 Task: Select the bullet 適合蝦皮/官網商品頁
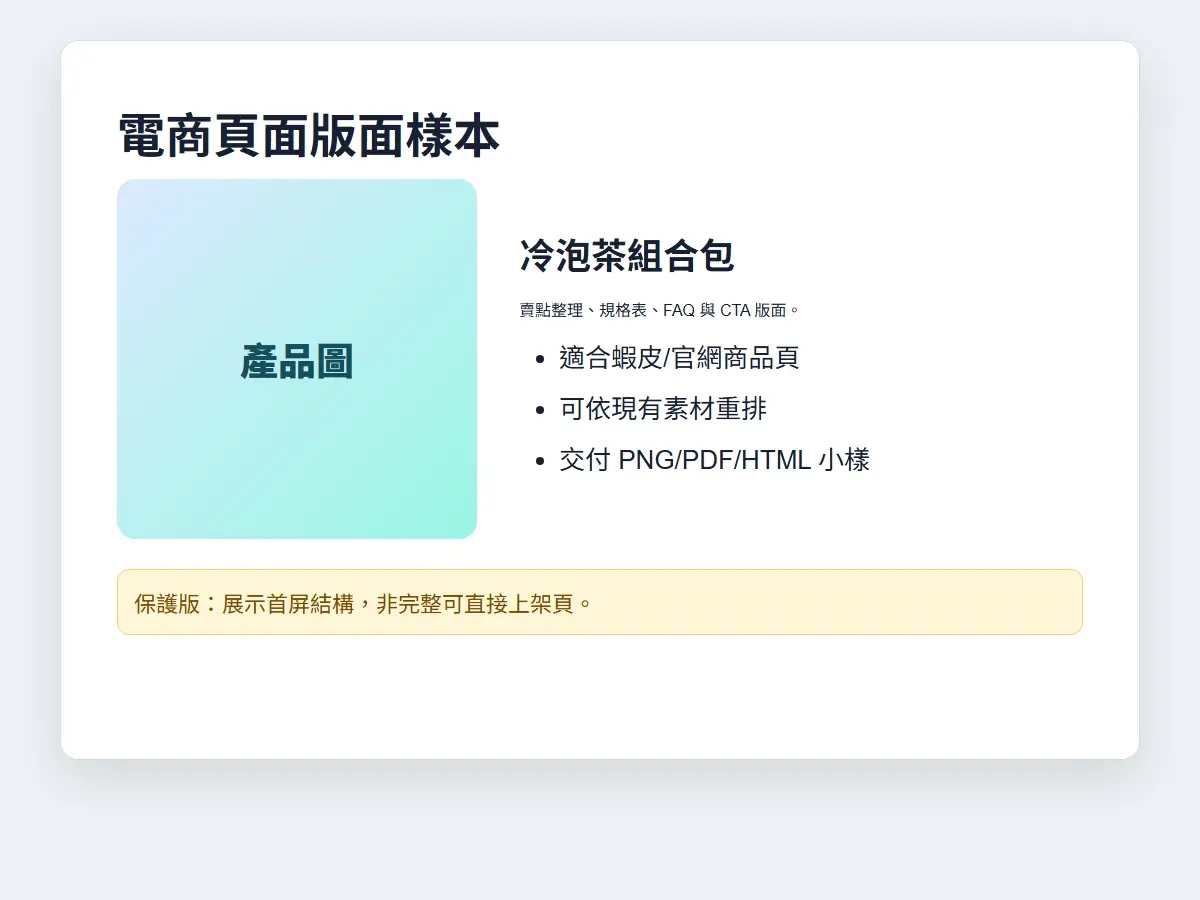tap(680, 358)
